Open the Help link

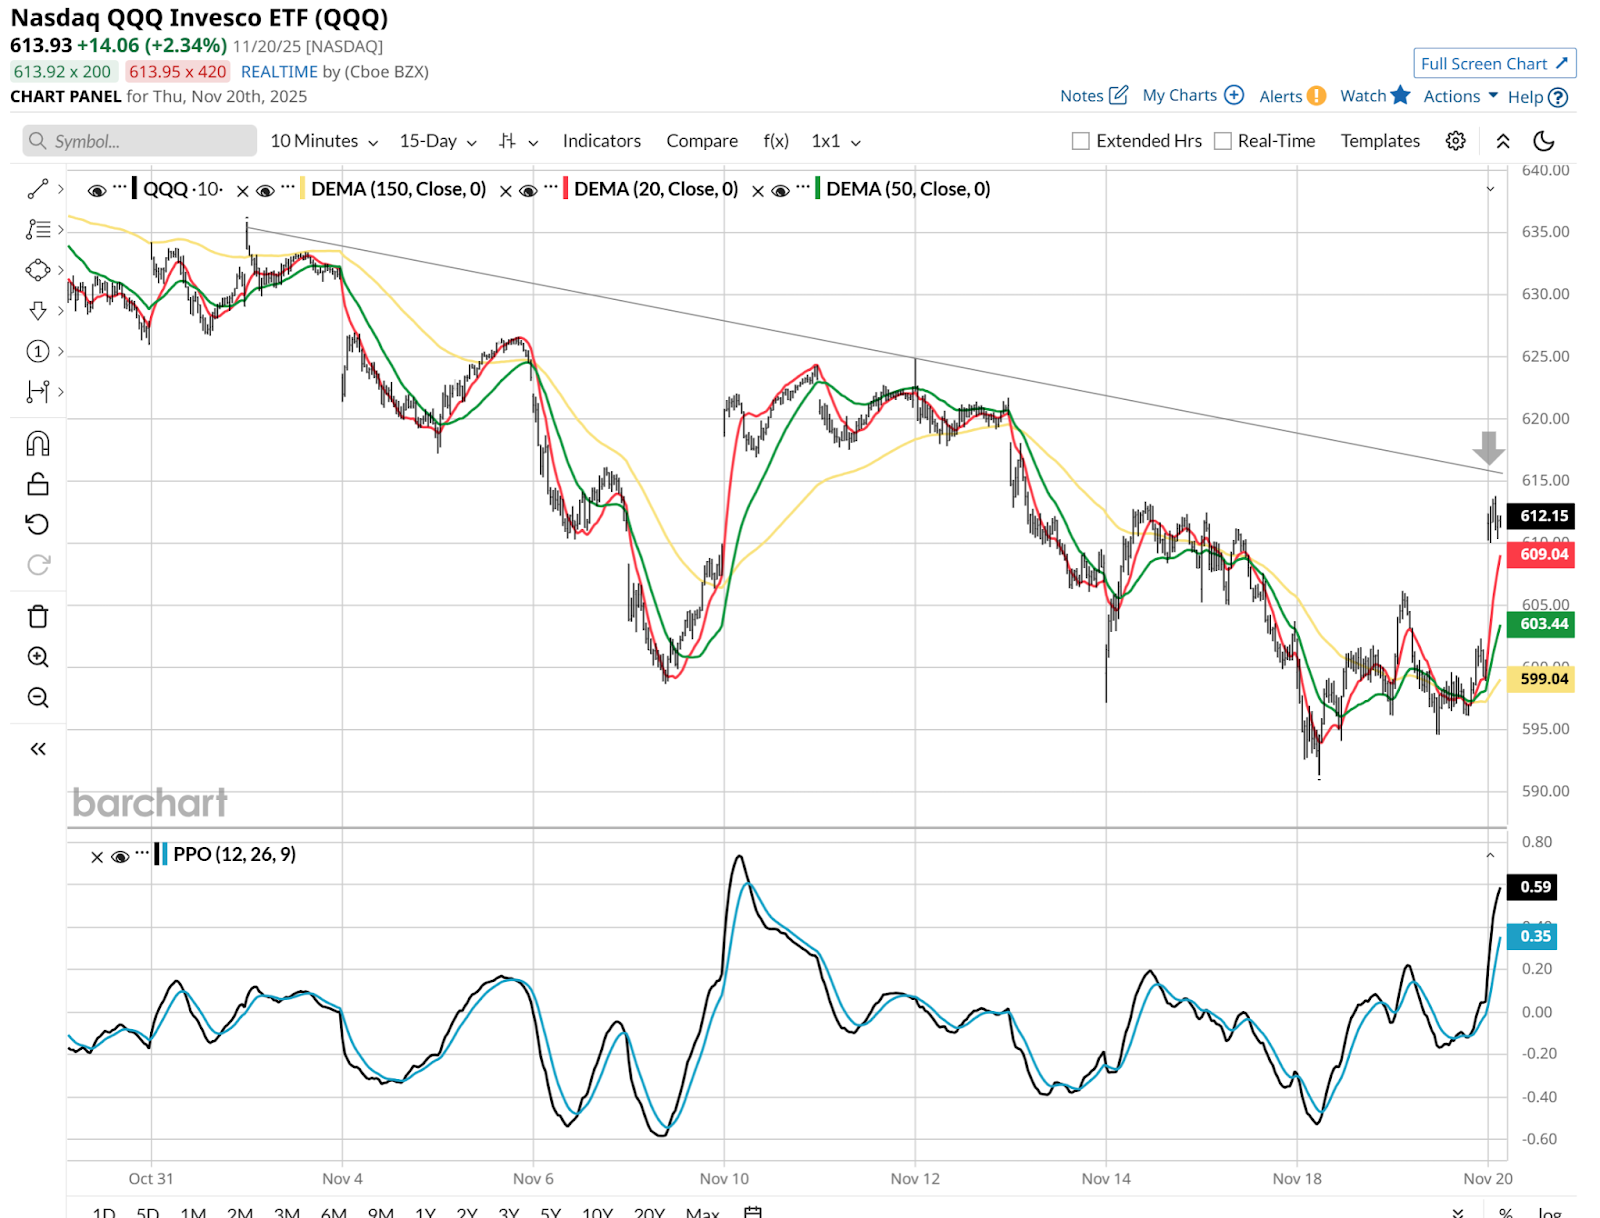[x=1538, y=97]
